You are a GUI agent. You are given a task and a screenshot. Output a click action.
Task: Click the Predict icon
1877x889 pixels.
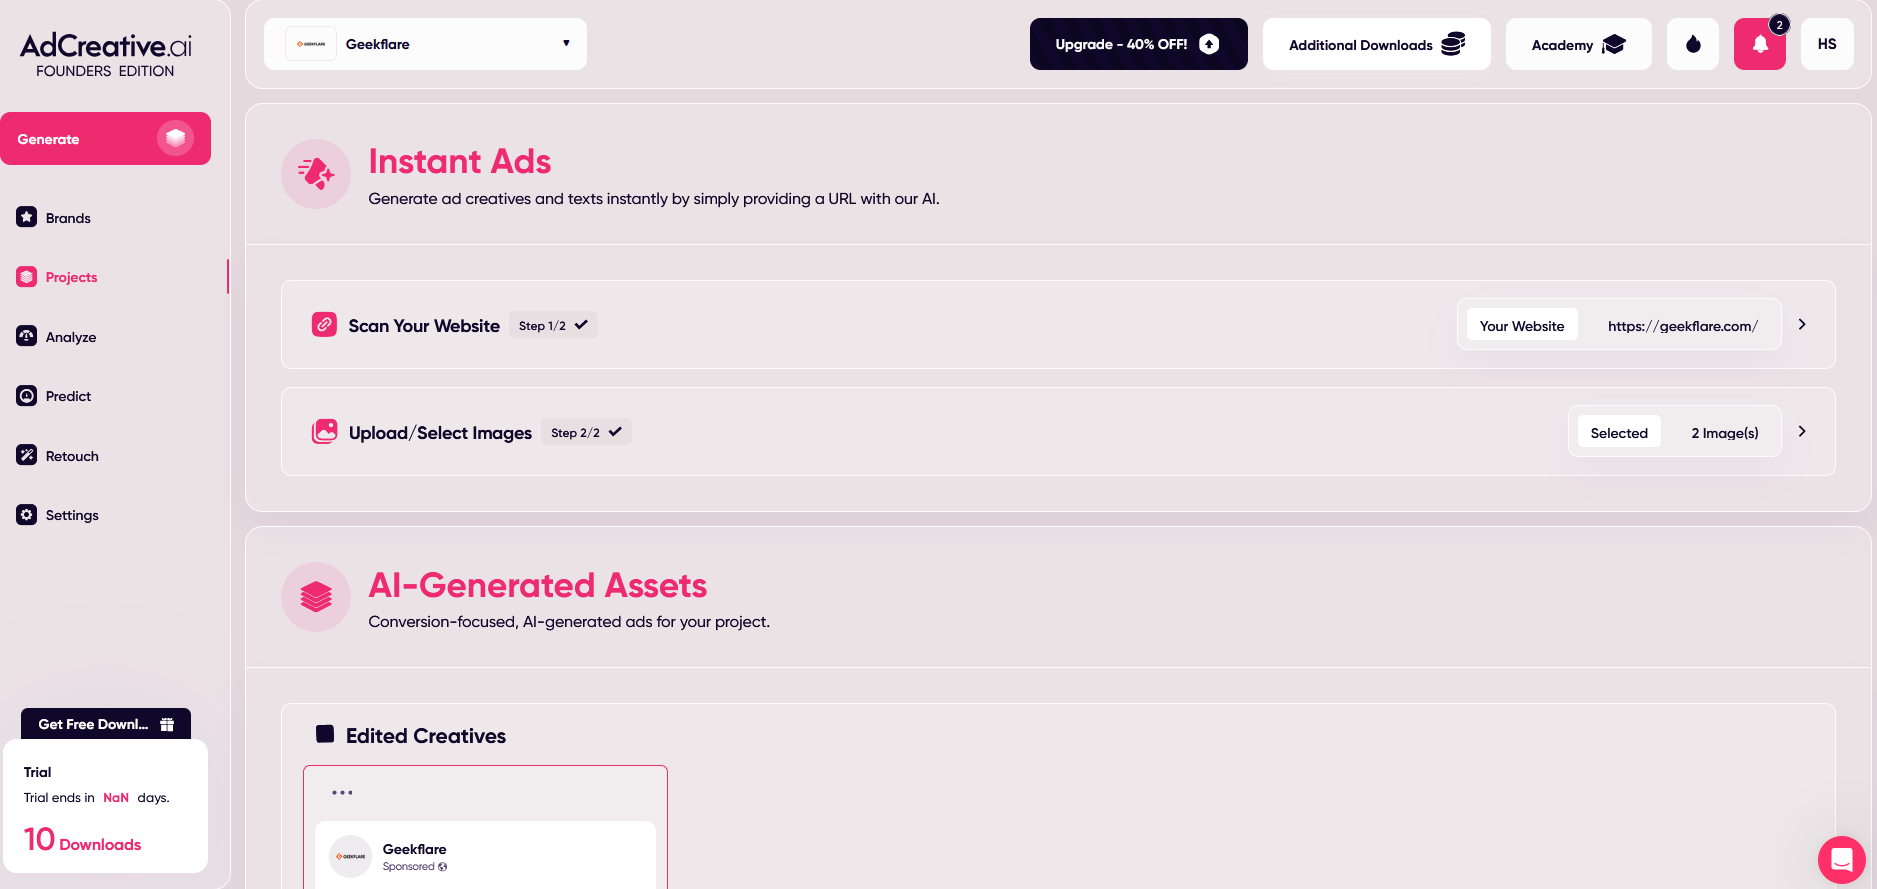click(x=27, y=396)
